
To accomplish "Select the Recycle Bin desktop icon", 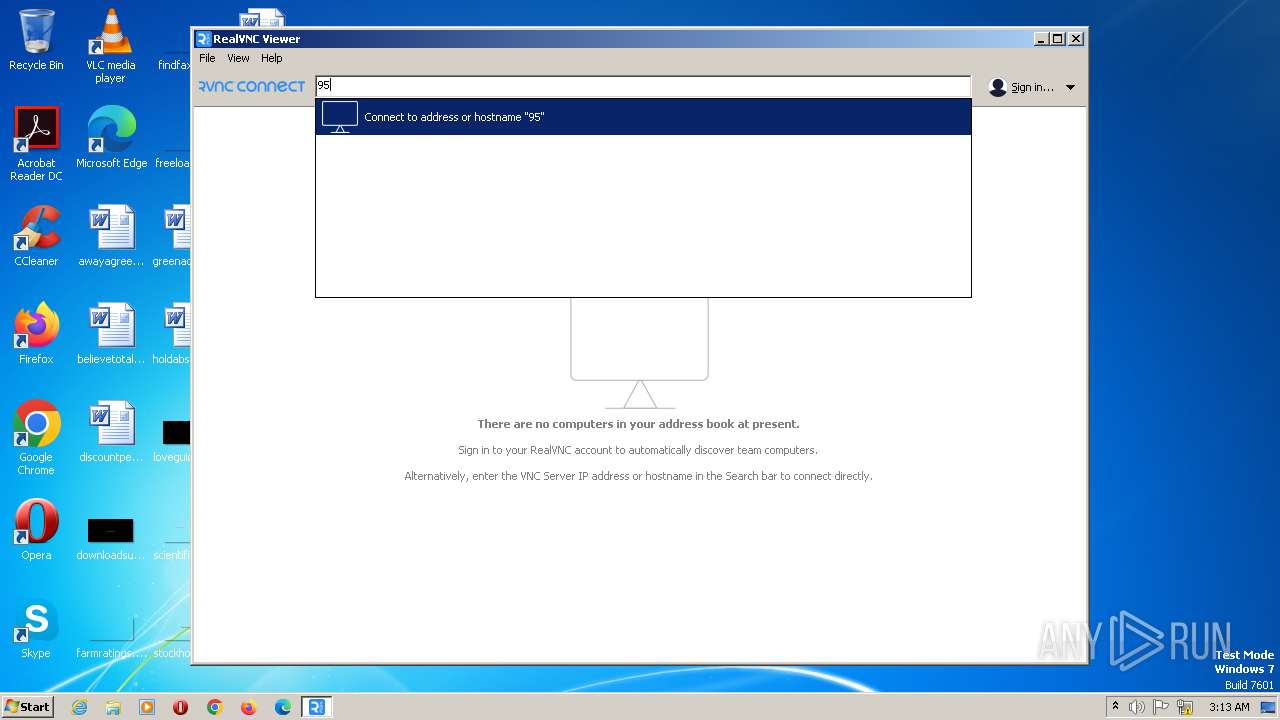I will click(36, 40).
